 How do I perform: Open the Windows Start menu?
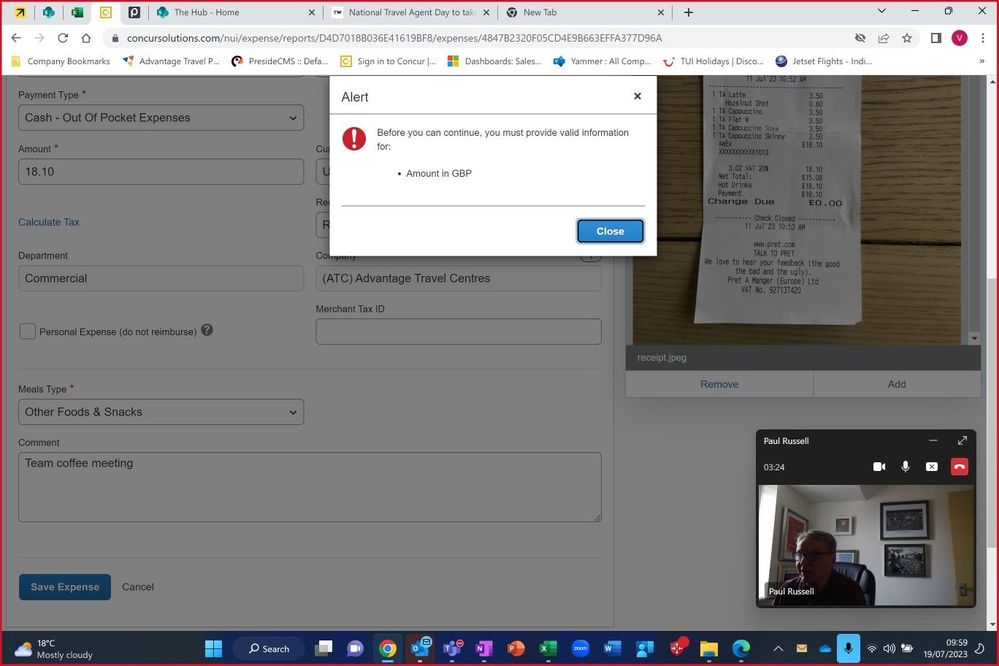point(213,649)
